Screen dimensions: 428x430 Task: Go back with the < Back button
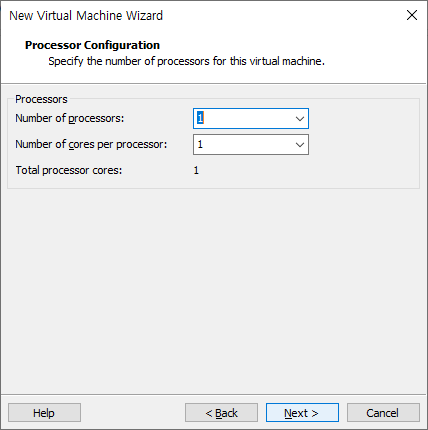pos(221,413)
